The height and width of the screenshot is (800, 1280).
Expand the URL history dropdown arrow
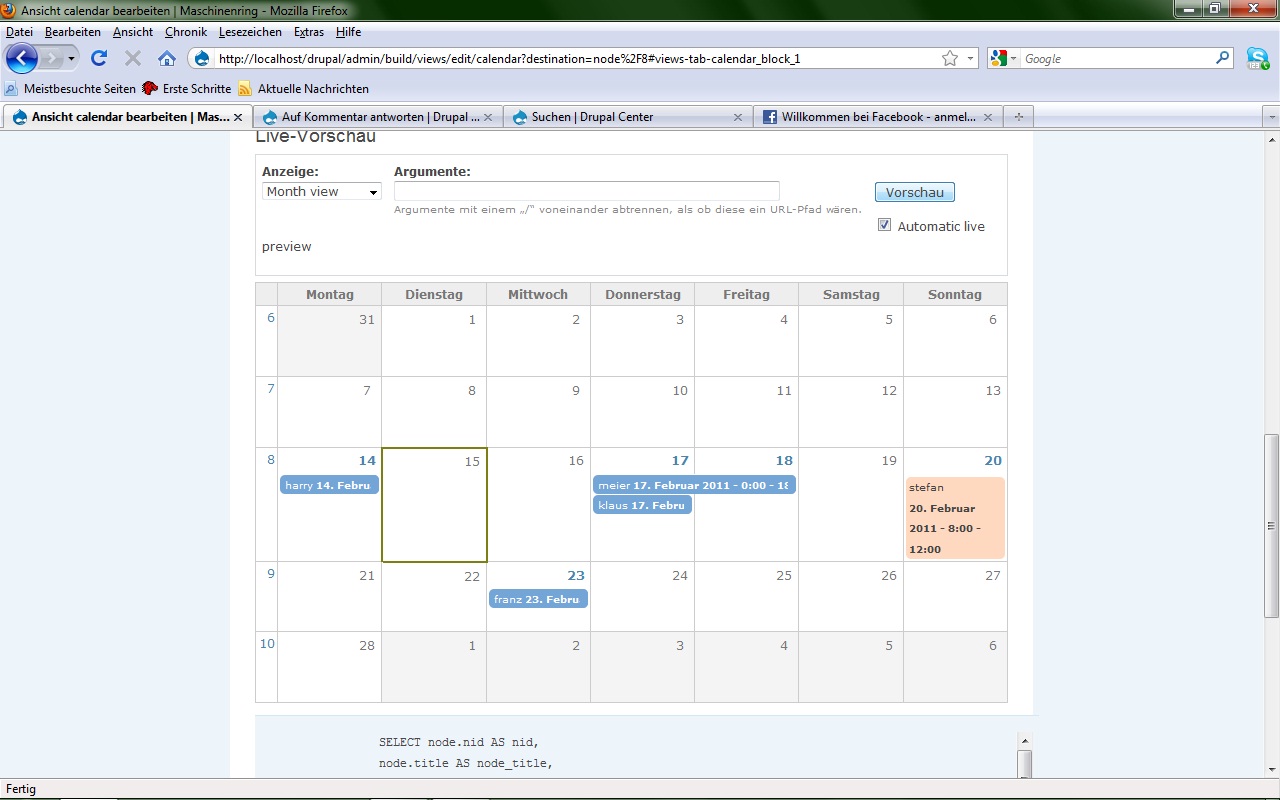click(970, 59)
